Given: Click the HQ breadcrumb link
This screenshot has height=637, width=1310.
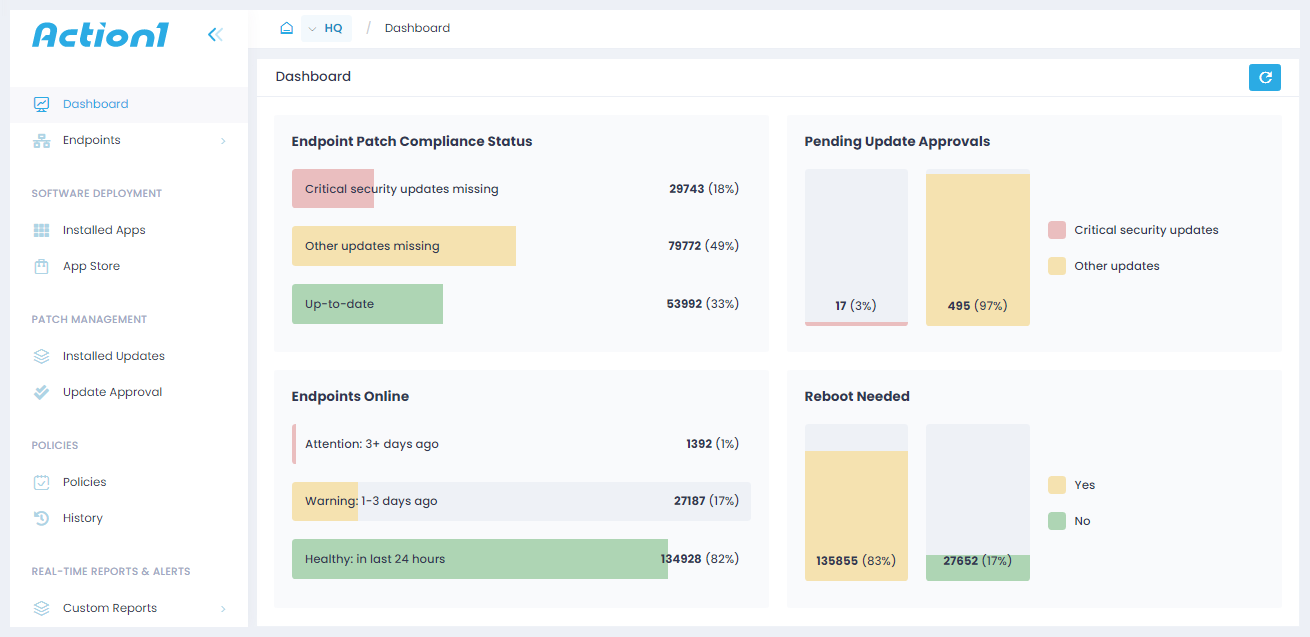Looking at the screenshot, I should (331, 27).
